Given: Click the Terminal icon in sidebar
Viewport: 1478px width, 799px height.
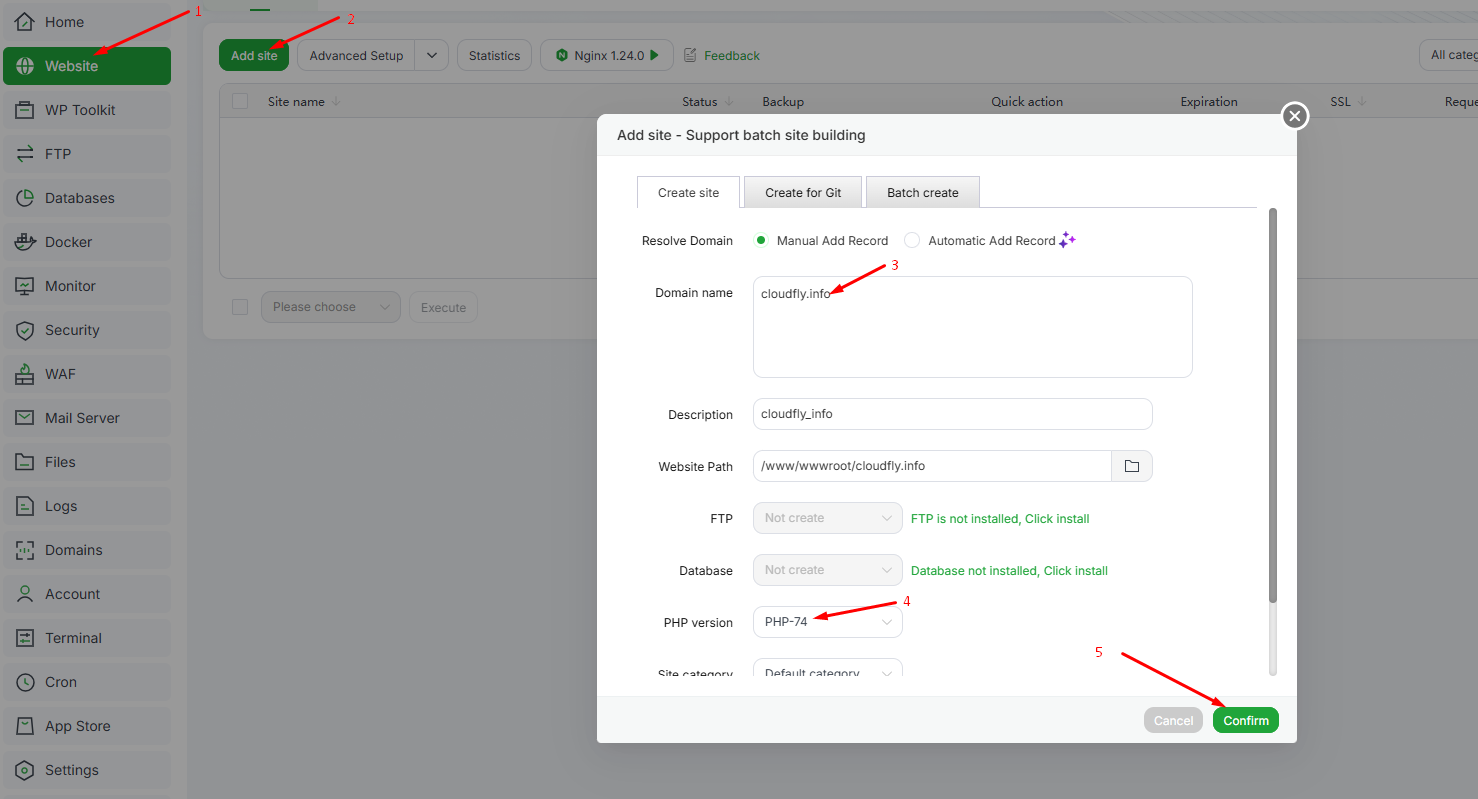Looking at the screenshot, I should [26, 638].
